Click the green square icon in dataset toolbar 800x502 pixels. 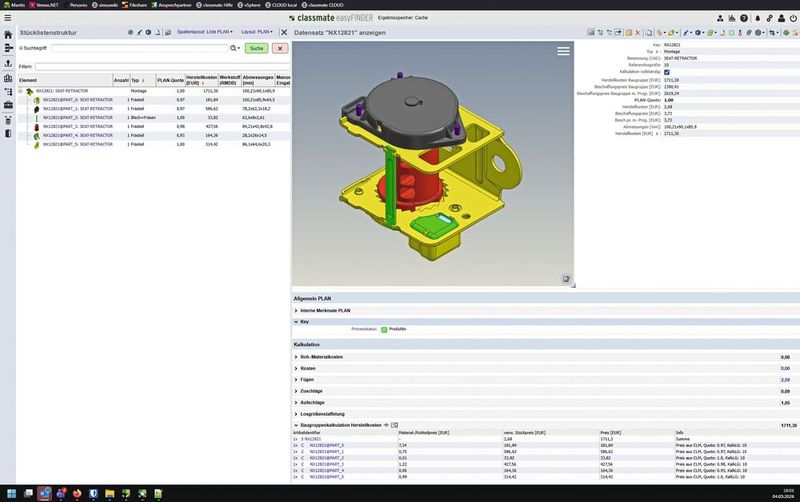731,33
